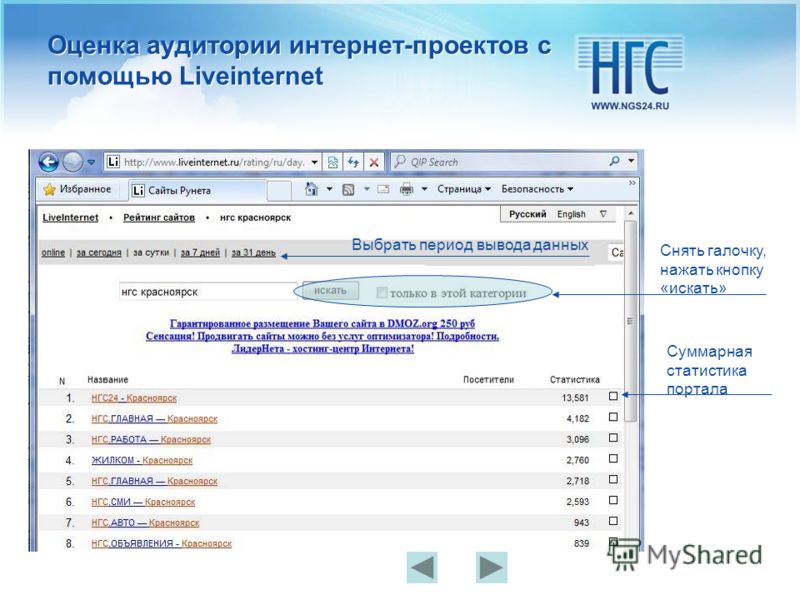The image size is (800, 600).
Task: Open the Рейтинг сайтов link
Action: (159, 217)
